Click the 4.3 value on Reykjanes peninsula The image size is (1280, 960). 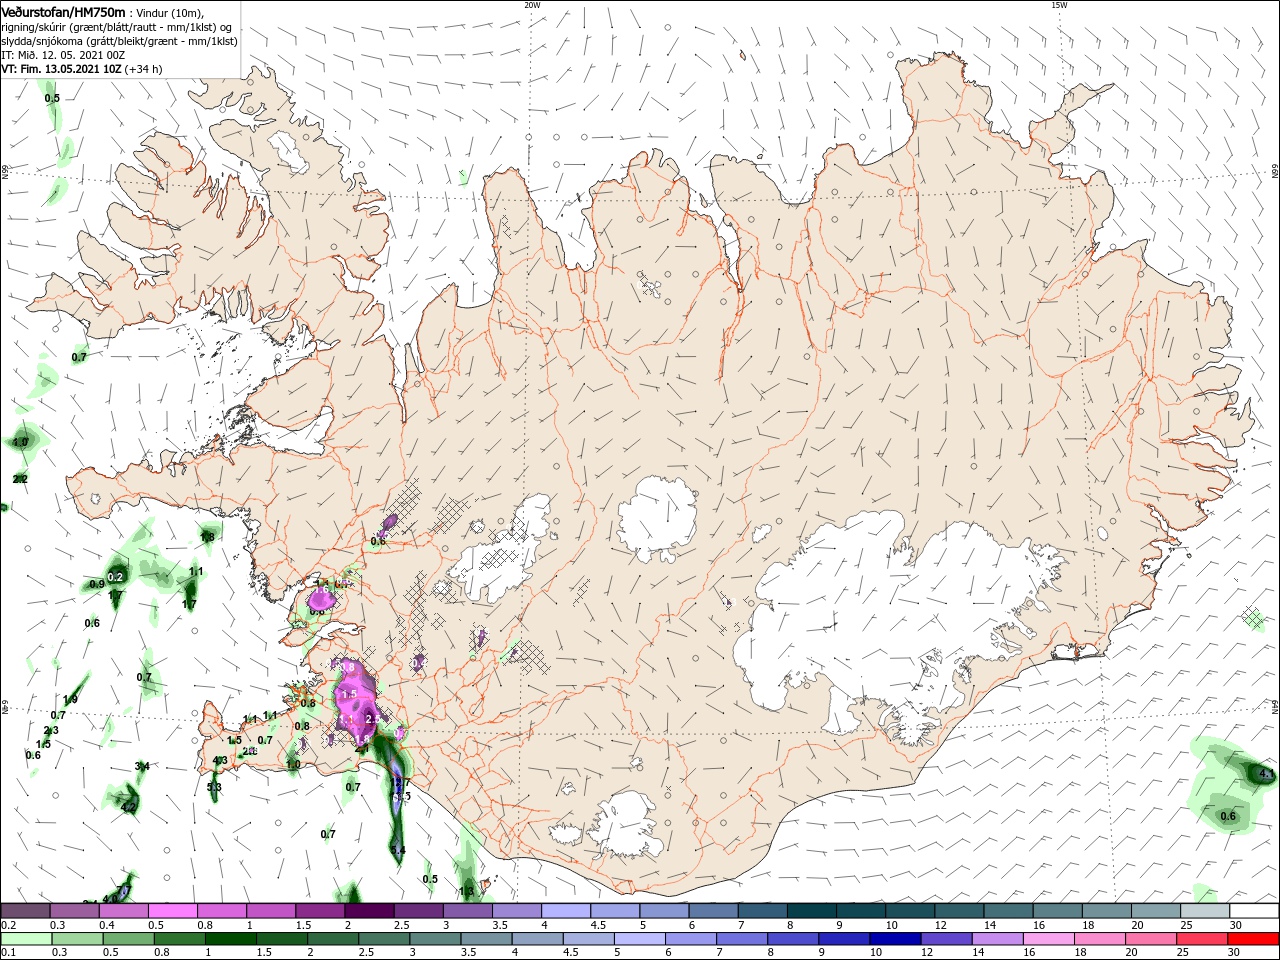point(221,761)
